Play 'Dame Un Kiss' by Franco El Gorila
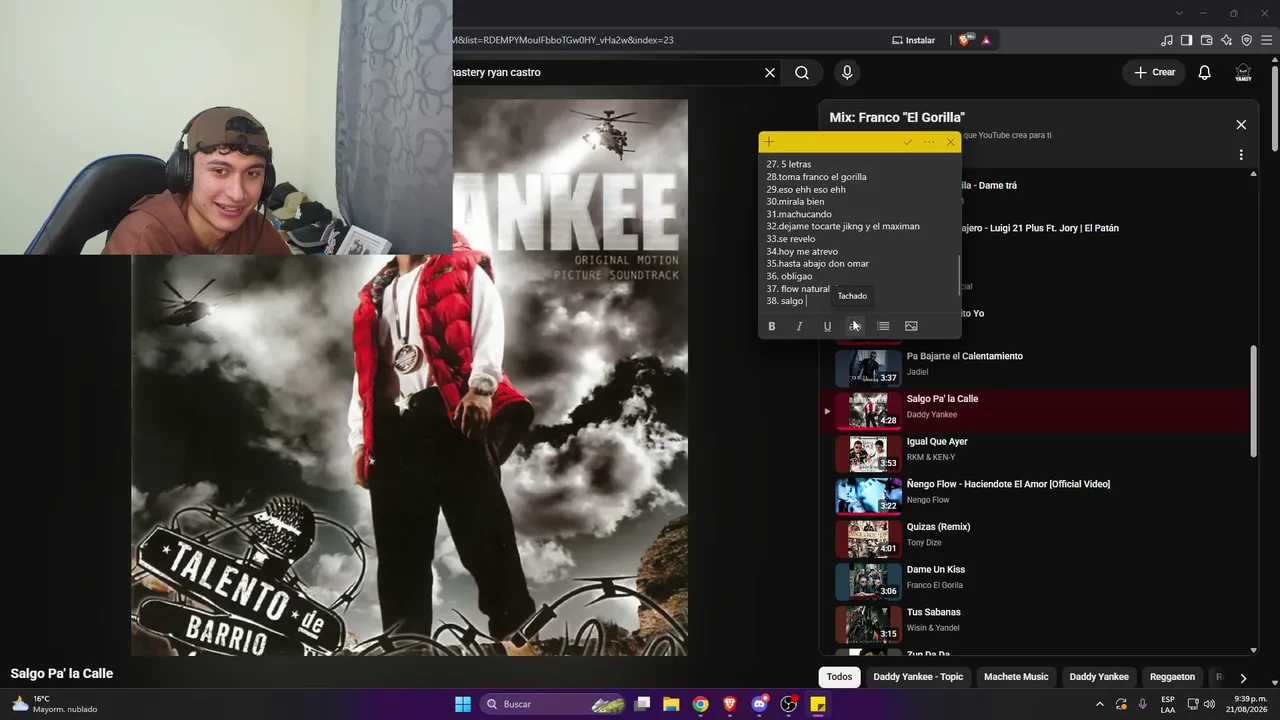Screen dimensions: 1280x720 pyautogui.click(x=1035, y=581)
